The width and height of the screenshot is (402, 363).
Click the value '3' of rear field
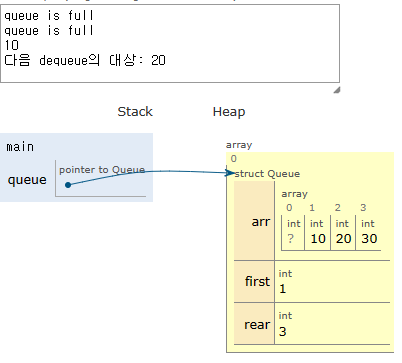283,331
